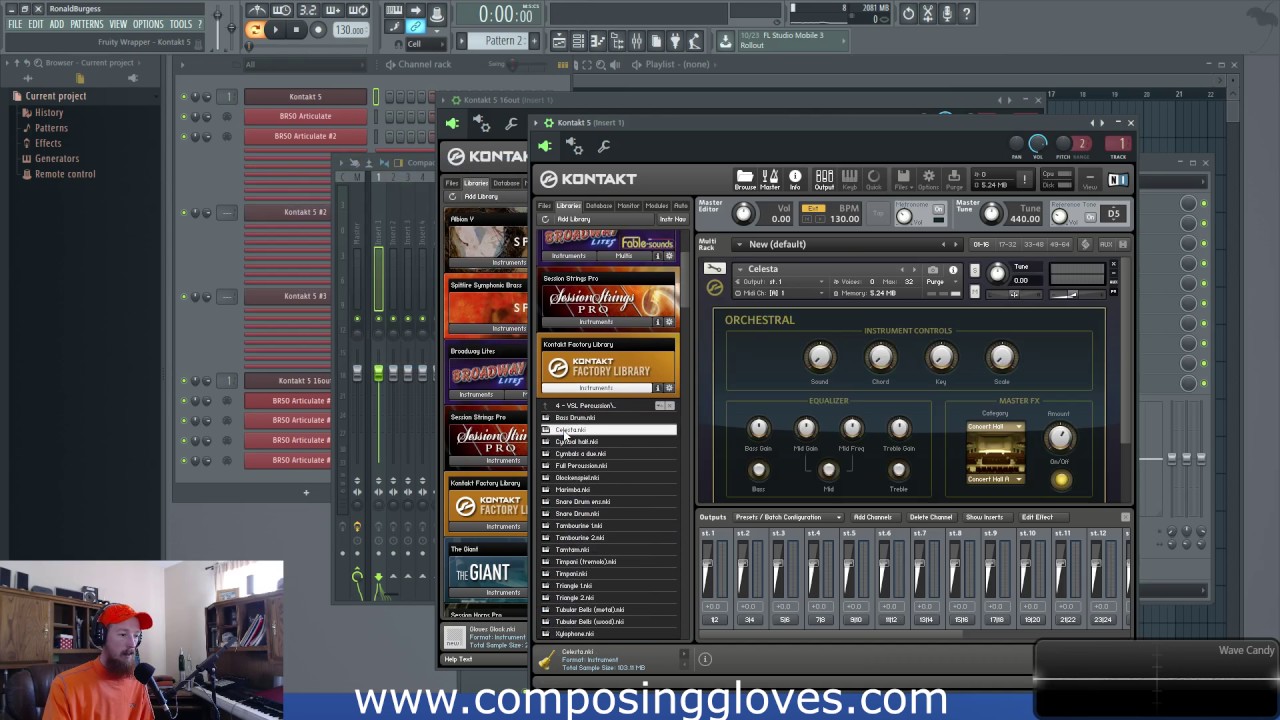Screen dimensions: 1280x720
Task: Click the NI logo icon in Kontakt
Action: (1118, 180)
